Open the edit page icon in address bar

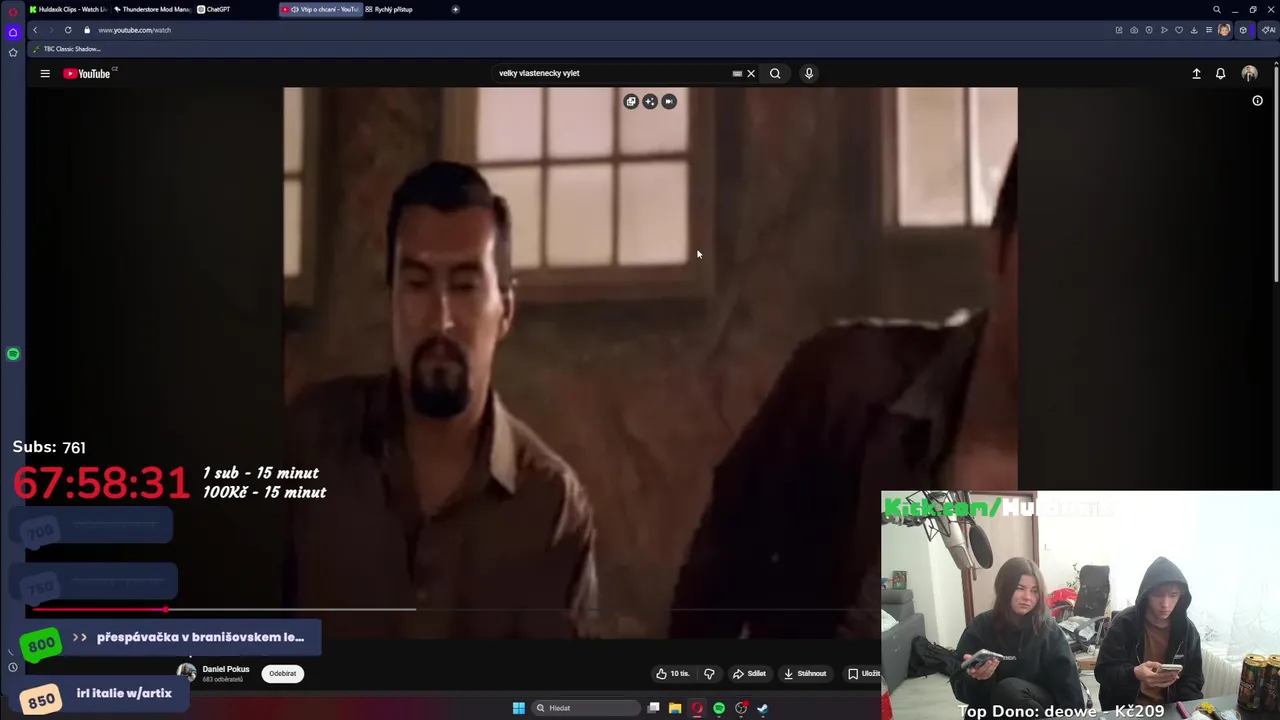(x=1119, y=30)
